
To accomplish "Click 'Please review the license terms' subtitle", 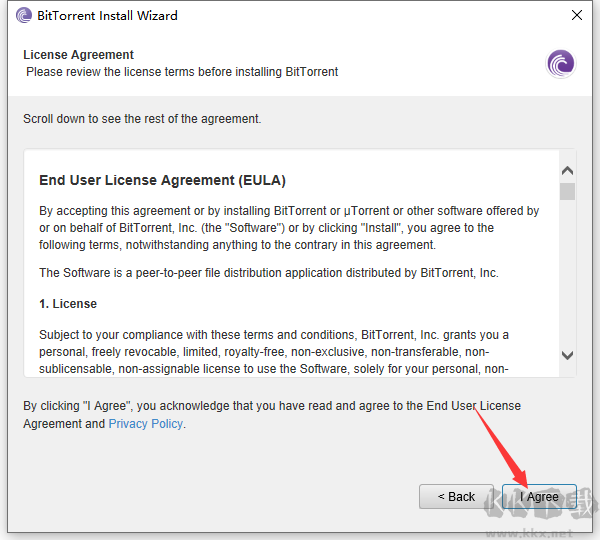I will click(182, 72).
